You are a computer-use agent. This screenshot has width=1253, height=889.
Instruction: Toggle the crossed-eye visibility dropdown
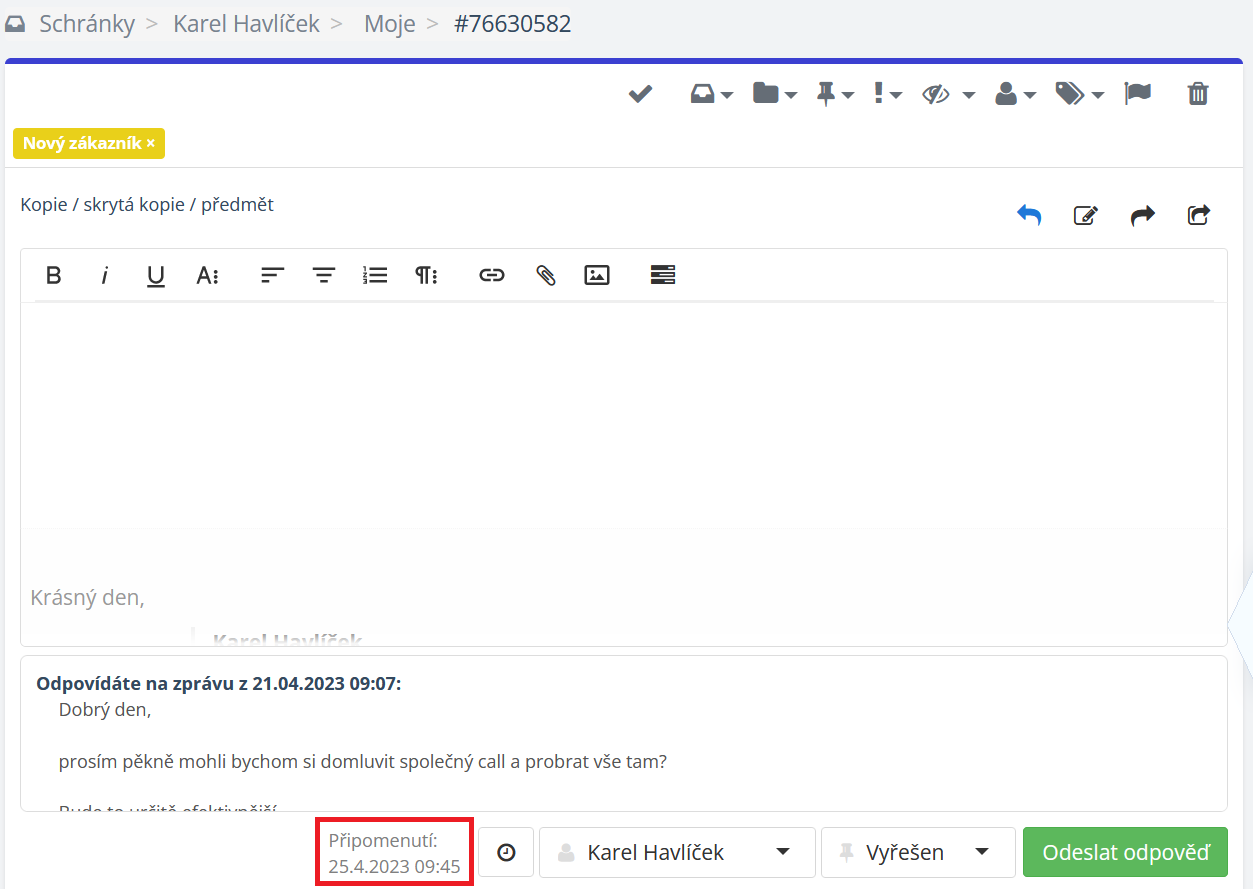point(948,94)
